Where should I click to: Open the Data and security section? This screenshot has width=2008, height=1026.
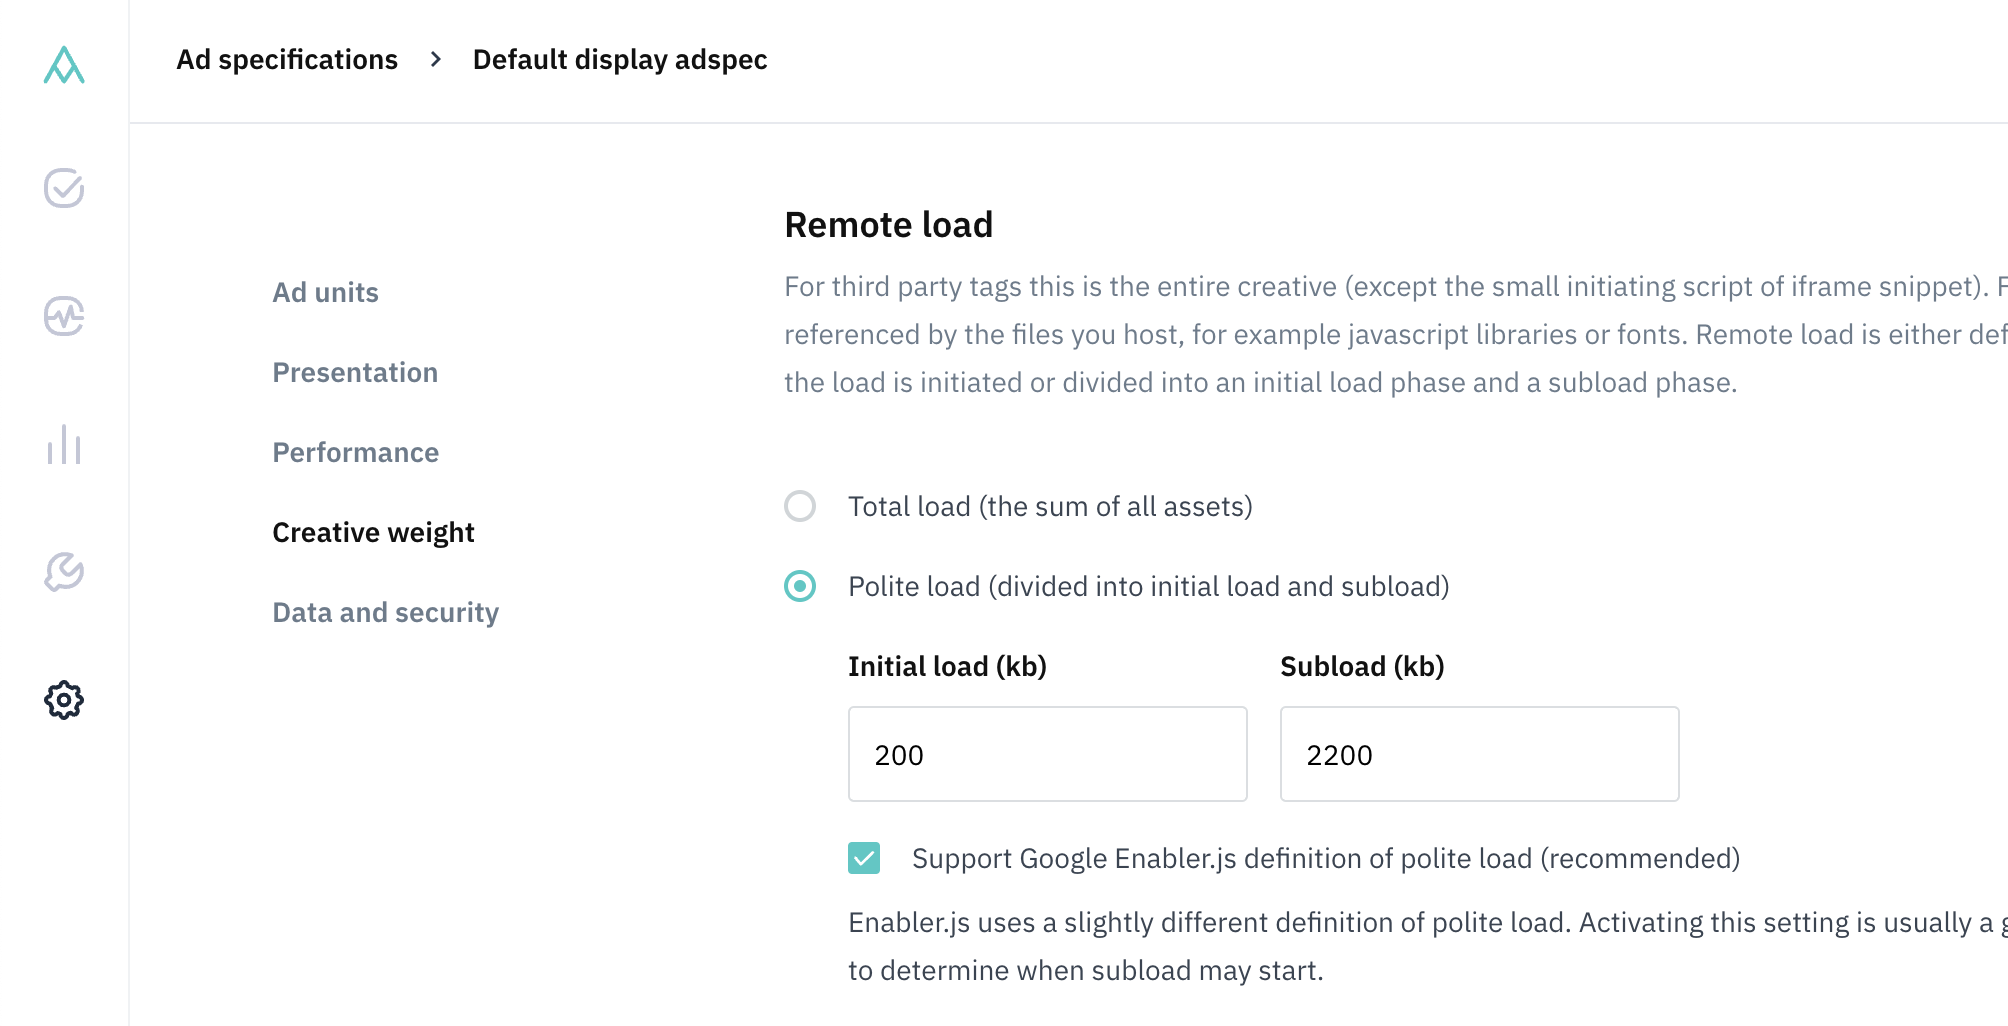385,612
